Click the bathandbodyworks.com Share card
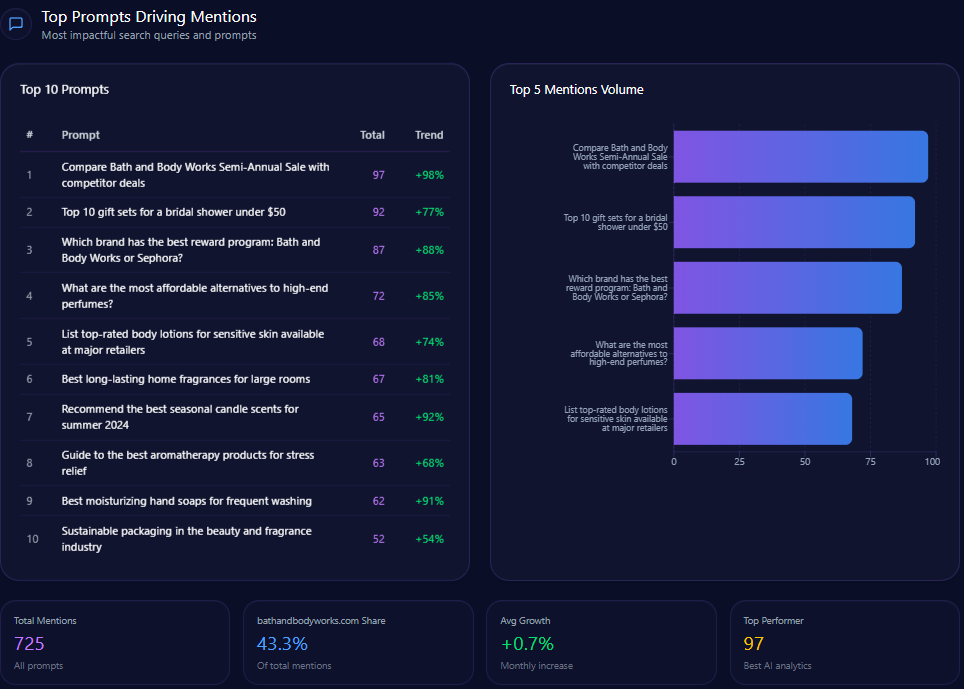Viewport: 964px width, 689px height. (358, 642)
